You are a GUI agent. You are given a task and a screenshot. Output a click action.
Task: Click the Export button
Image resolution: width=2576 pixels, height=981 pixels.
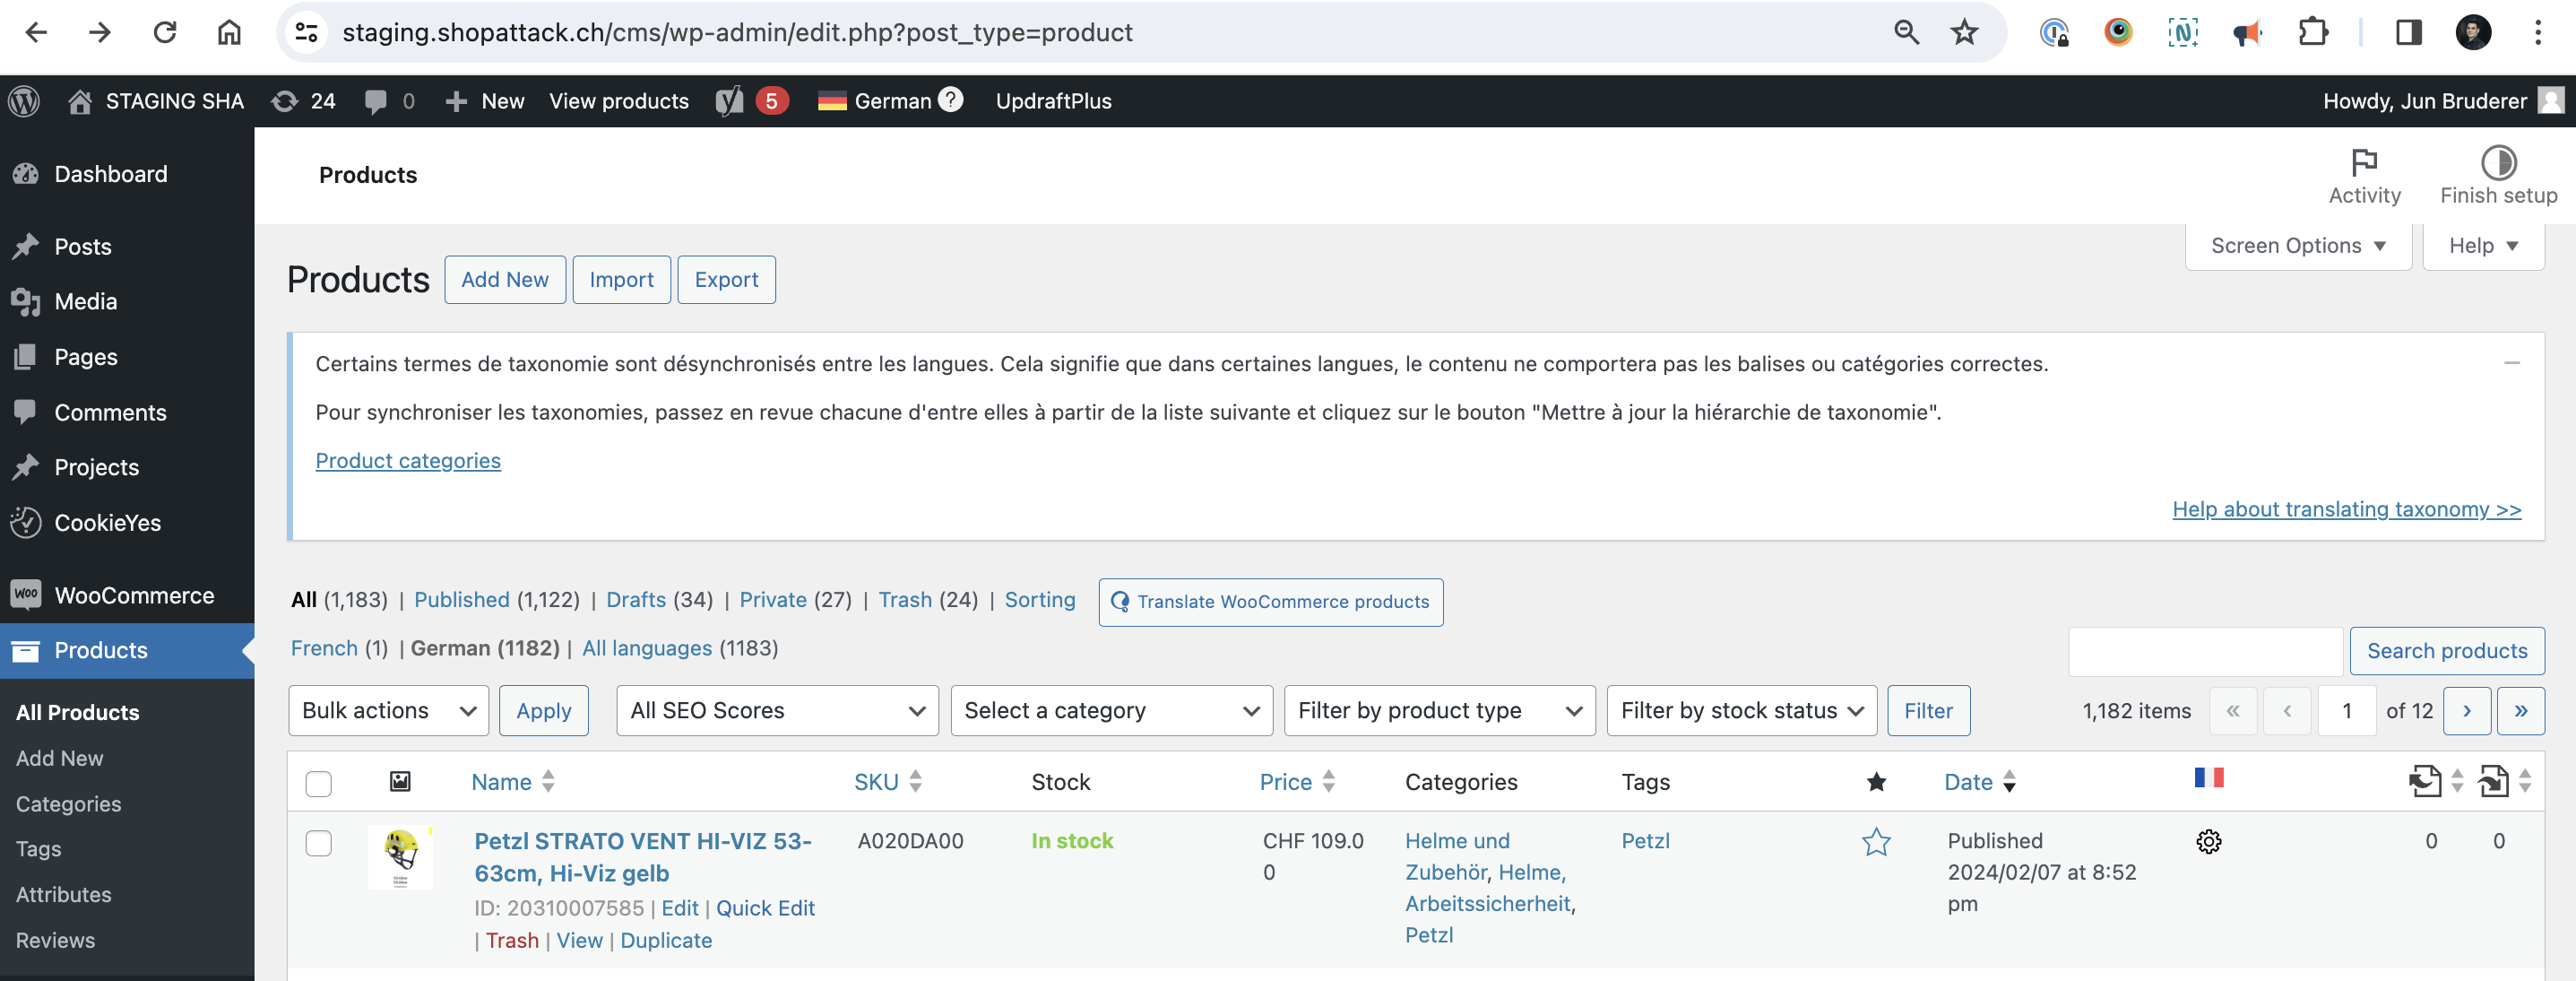tap(726, 280)
